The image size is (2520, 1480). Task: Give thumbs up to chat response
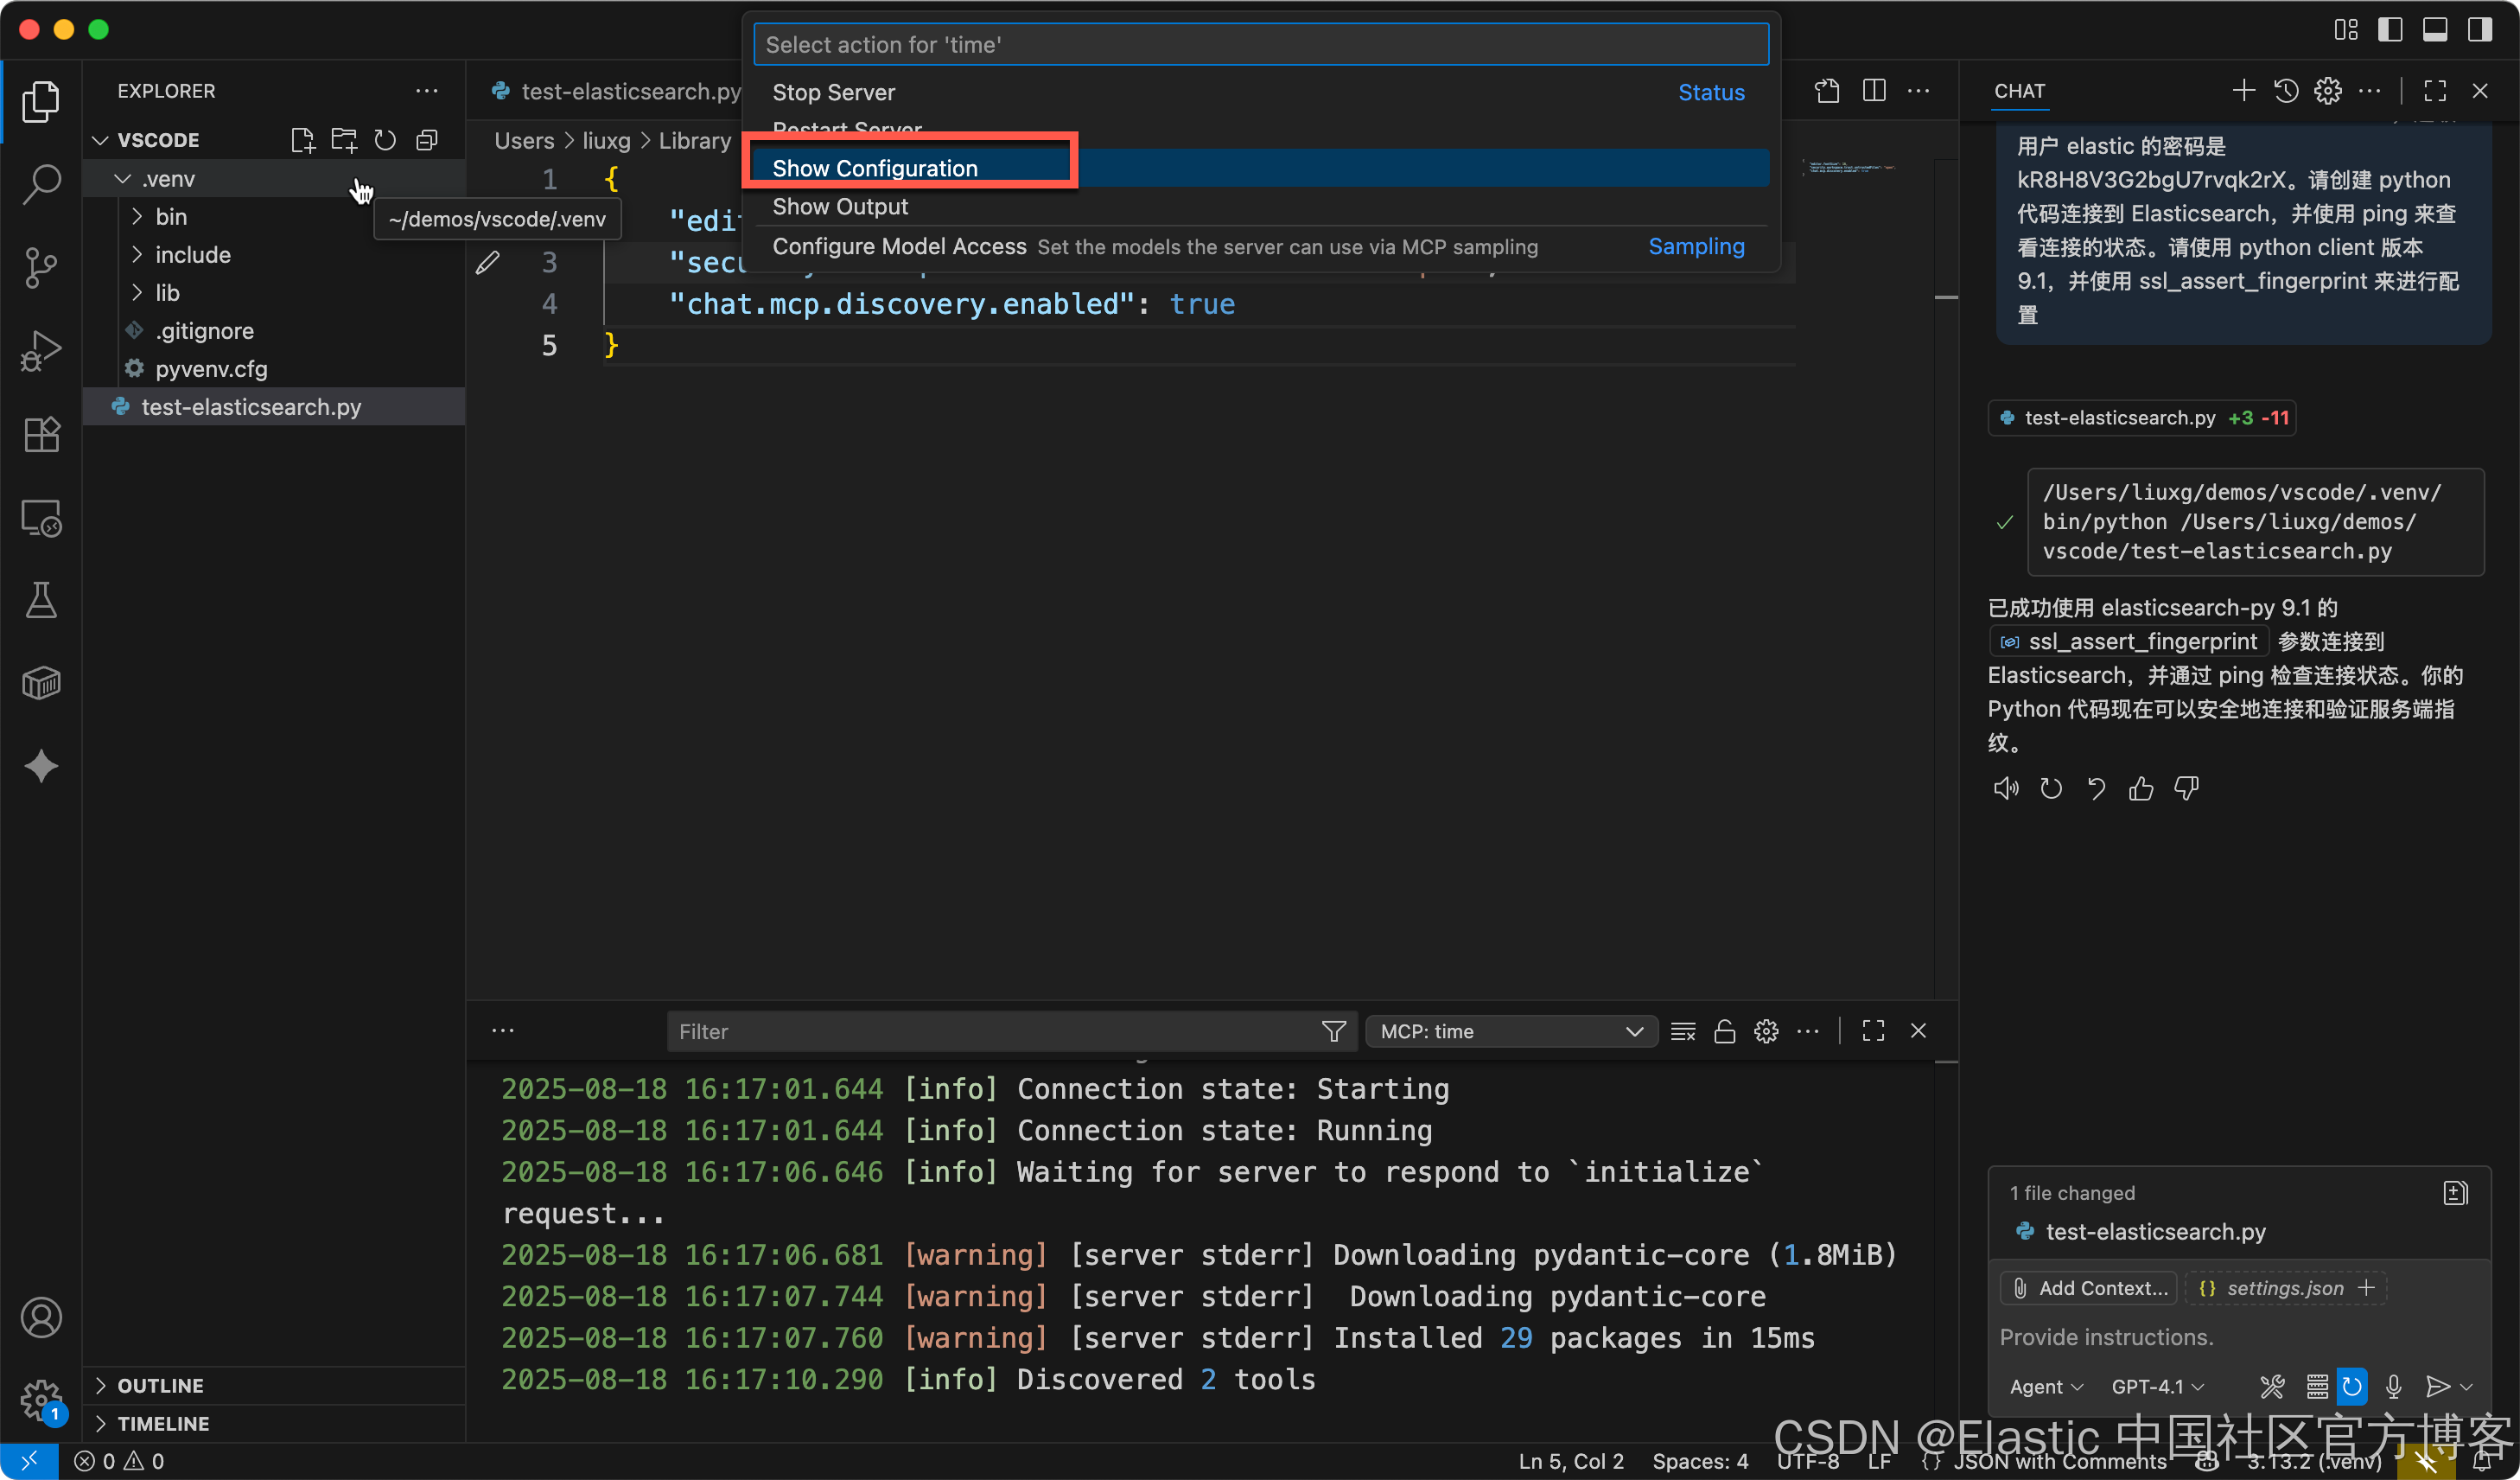coord(2141,789)
